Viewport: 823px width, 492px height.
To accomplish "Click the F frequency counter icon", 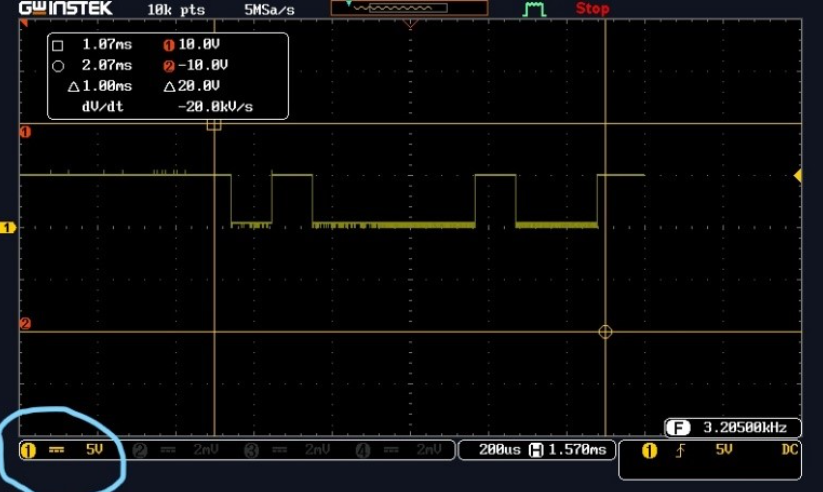I will (678, 427).
